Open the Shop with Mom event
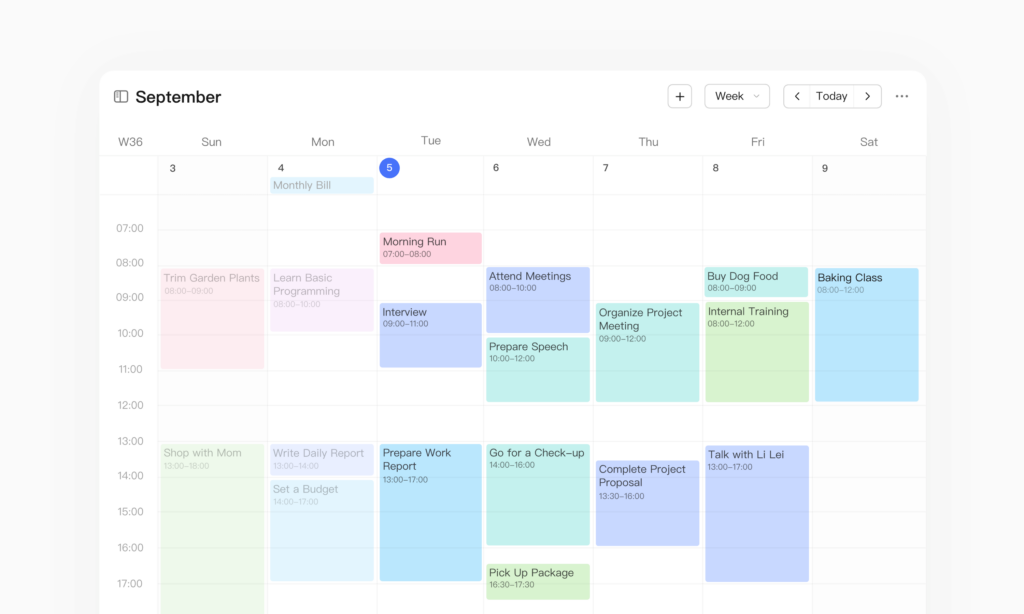This screenshot has height=614, width=1024. click(x=212, y=528)
